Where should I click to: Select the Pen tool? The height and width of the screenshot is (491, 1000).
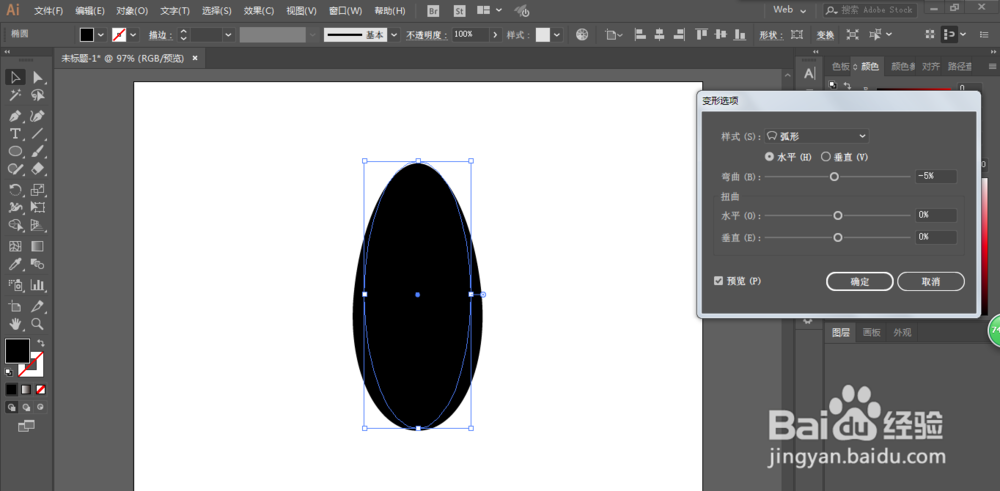(x=16, y=116)
